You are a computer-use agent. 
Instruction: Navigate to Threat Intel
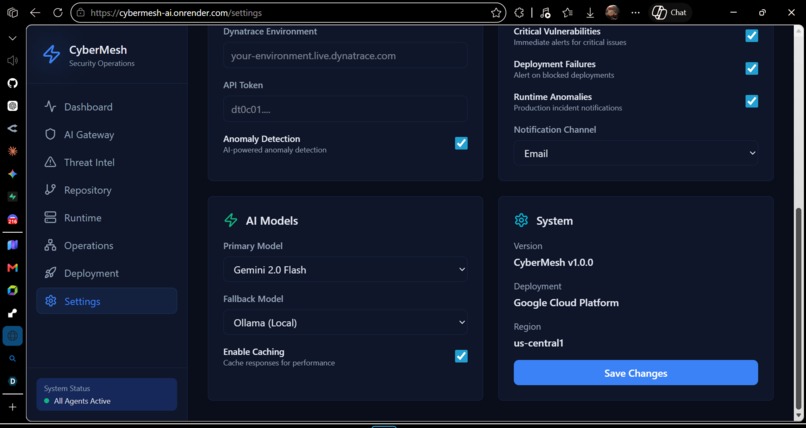(107, 162)
